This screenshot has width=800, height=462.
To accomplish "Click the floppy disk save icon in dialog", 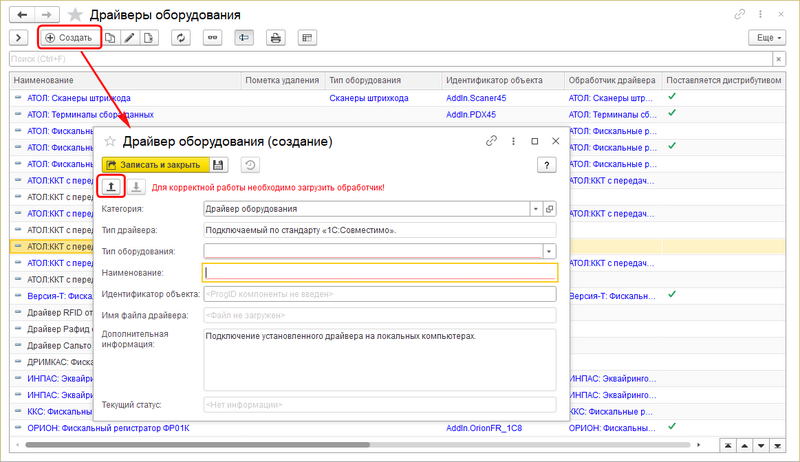I will [x=218, y=165].
